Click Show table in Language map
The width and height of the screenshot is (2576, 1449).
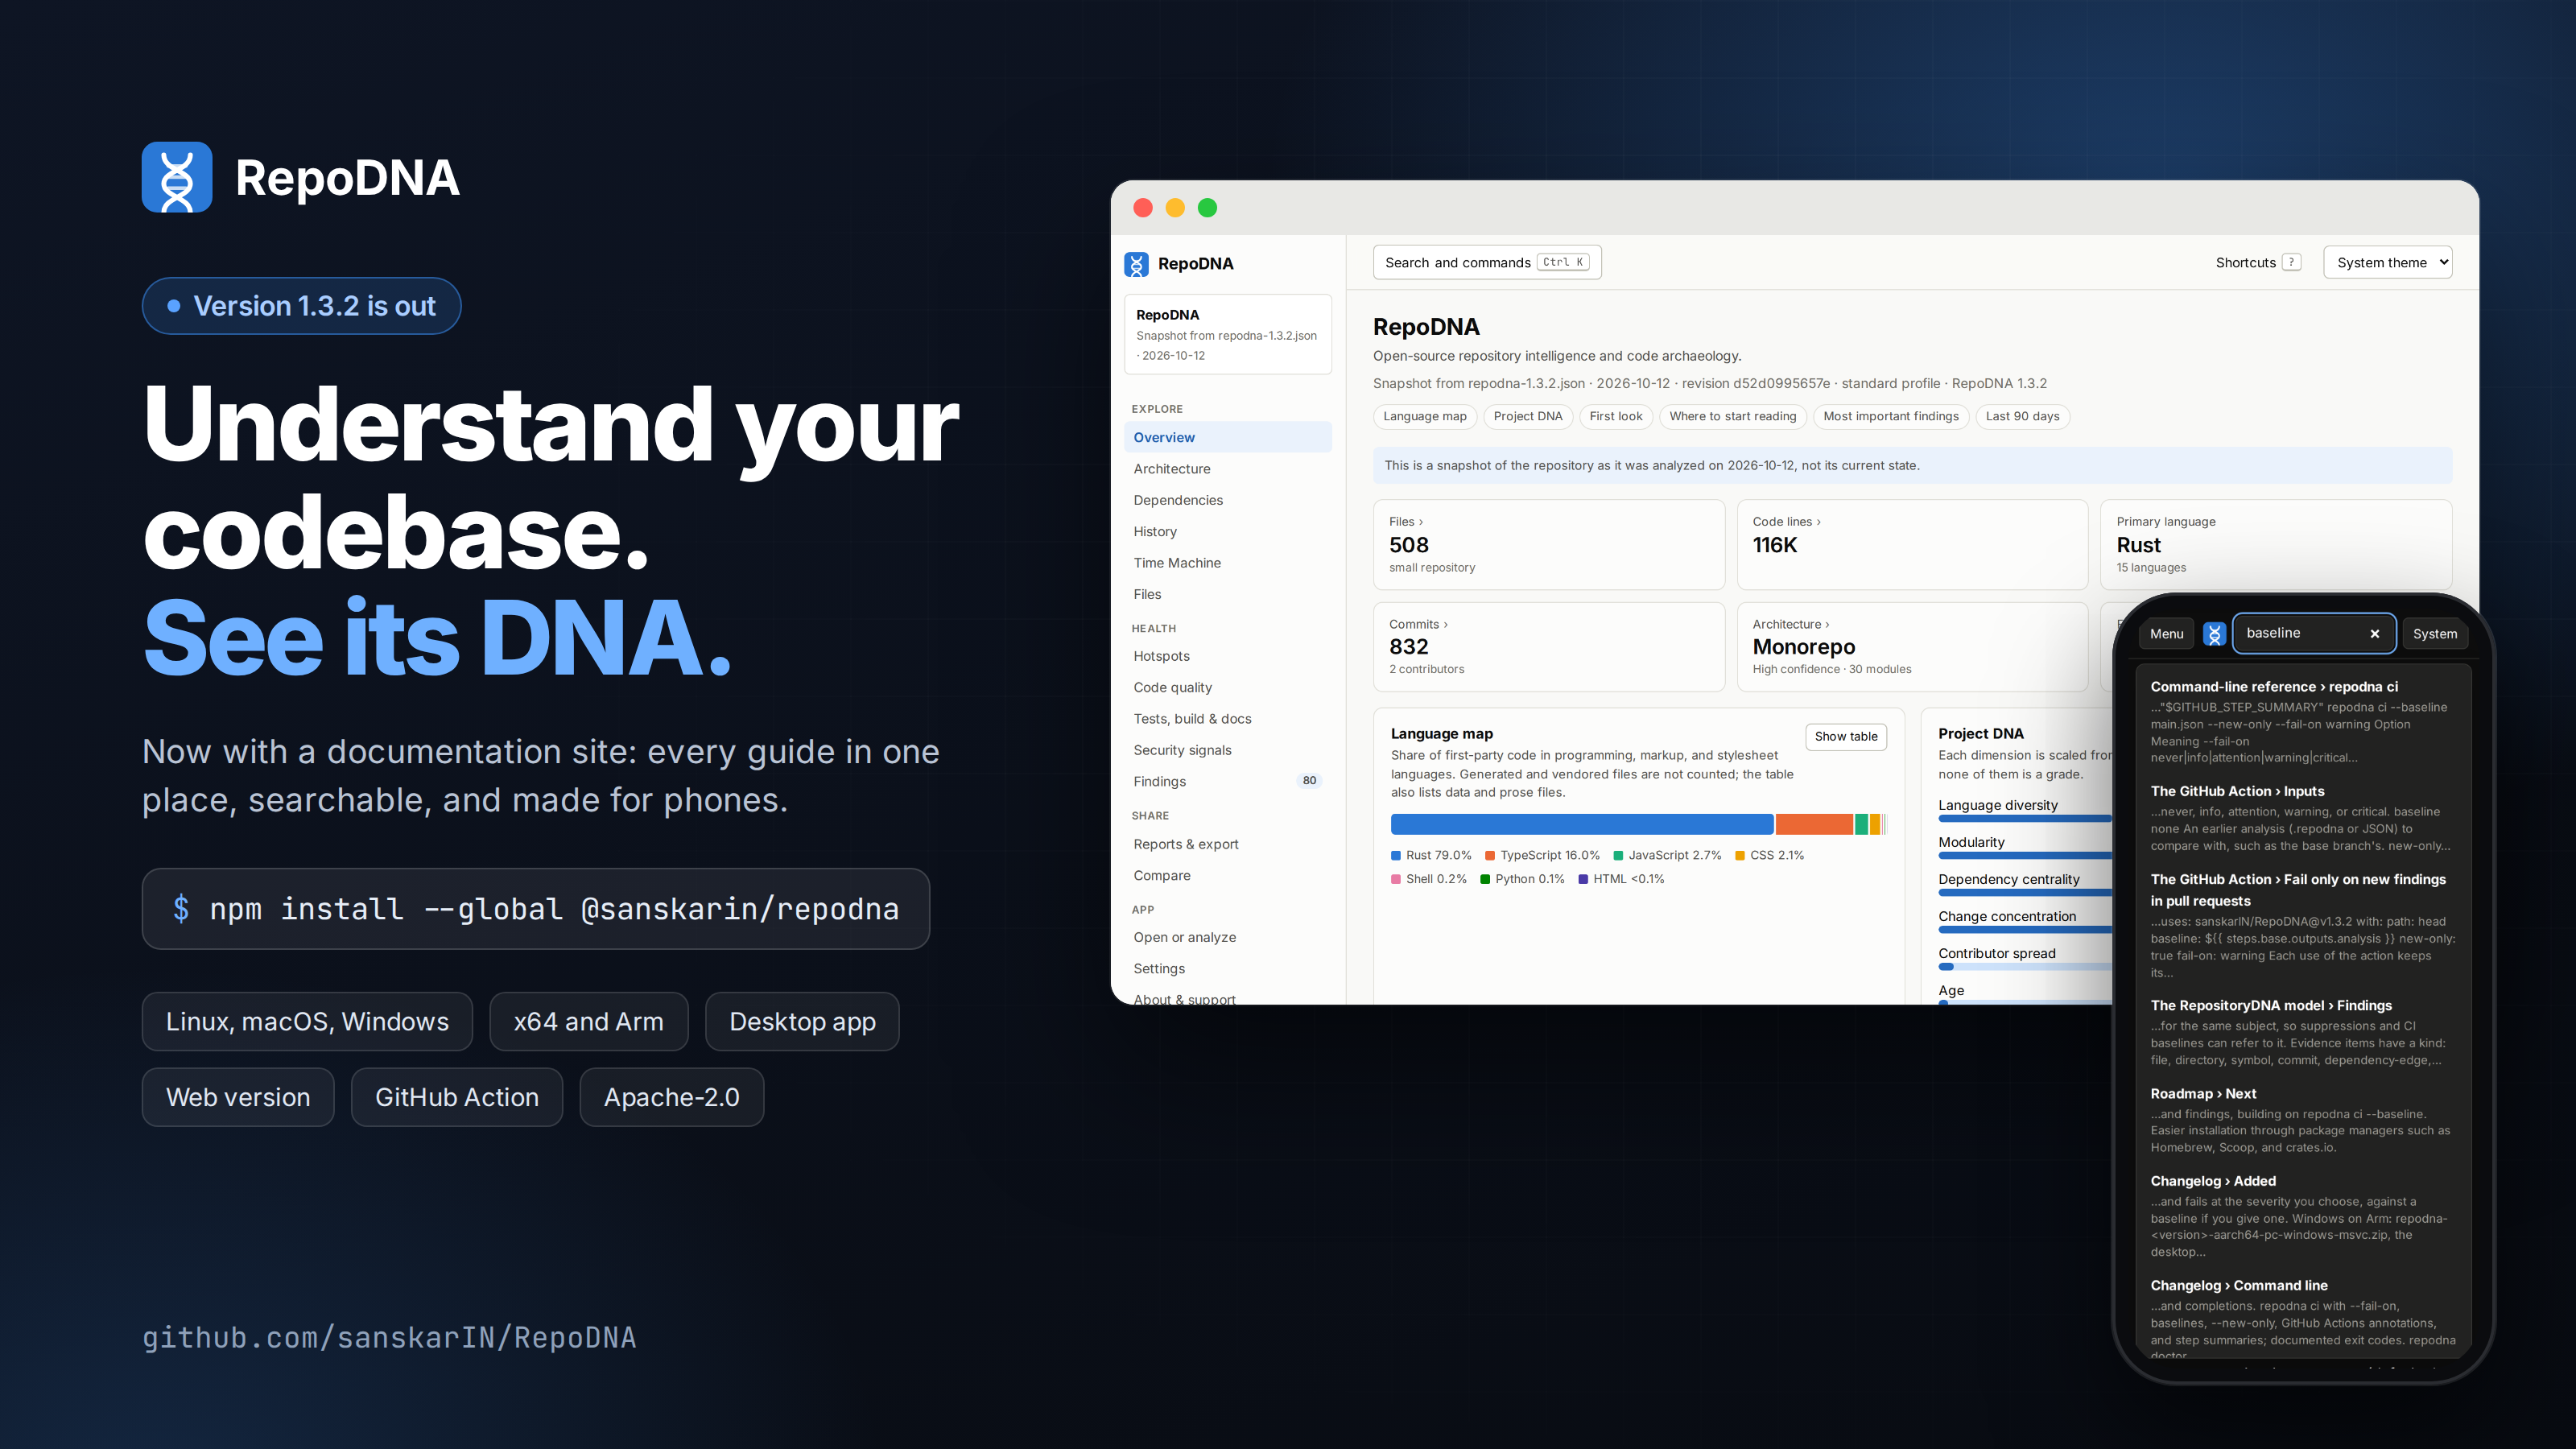tap(1845, 737)
